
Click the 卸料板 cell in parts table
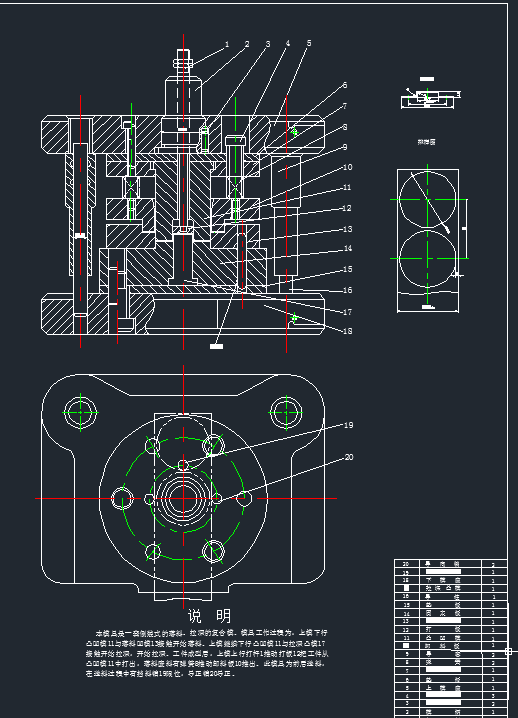(442, 646)
